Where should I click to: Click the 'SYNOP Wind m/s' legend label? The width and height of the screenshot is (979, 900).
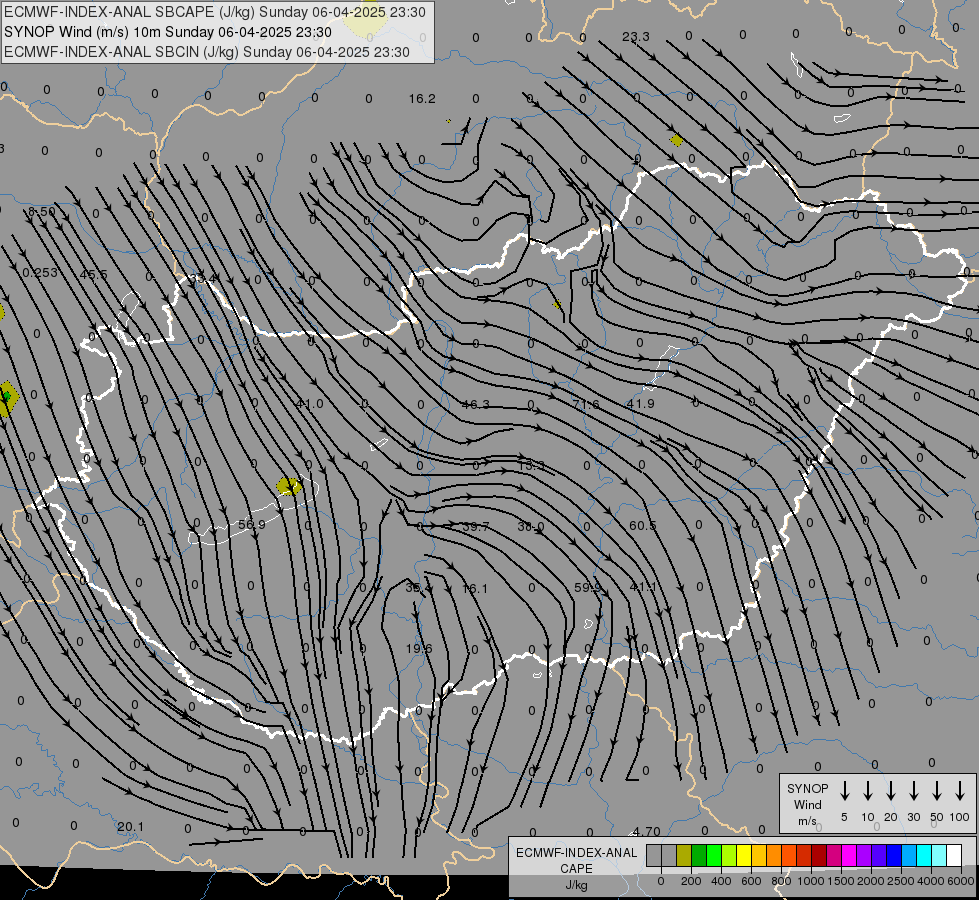click(807, 804)
